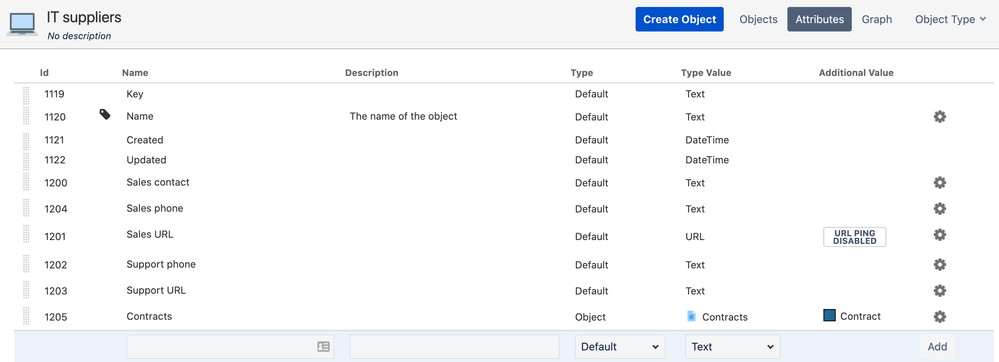Click the Contract reference color square
The image size is (999, 362).
coord(829,315)
